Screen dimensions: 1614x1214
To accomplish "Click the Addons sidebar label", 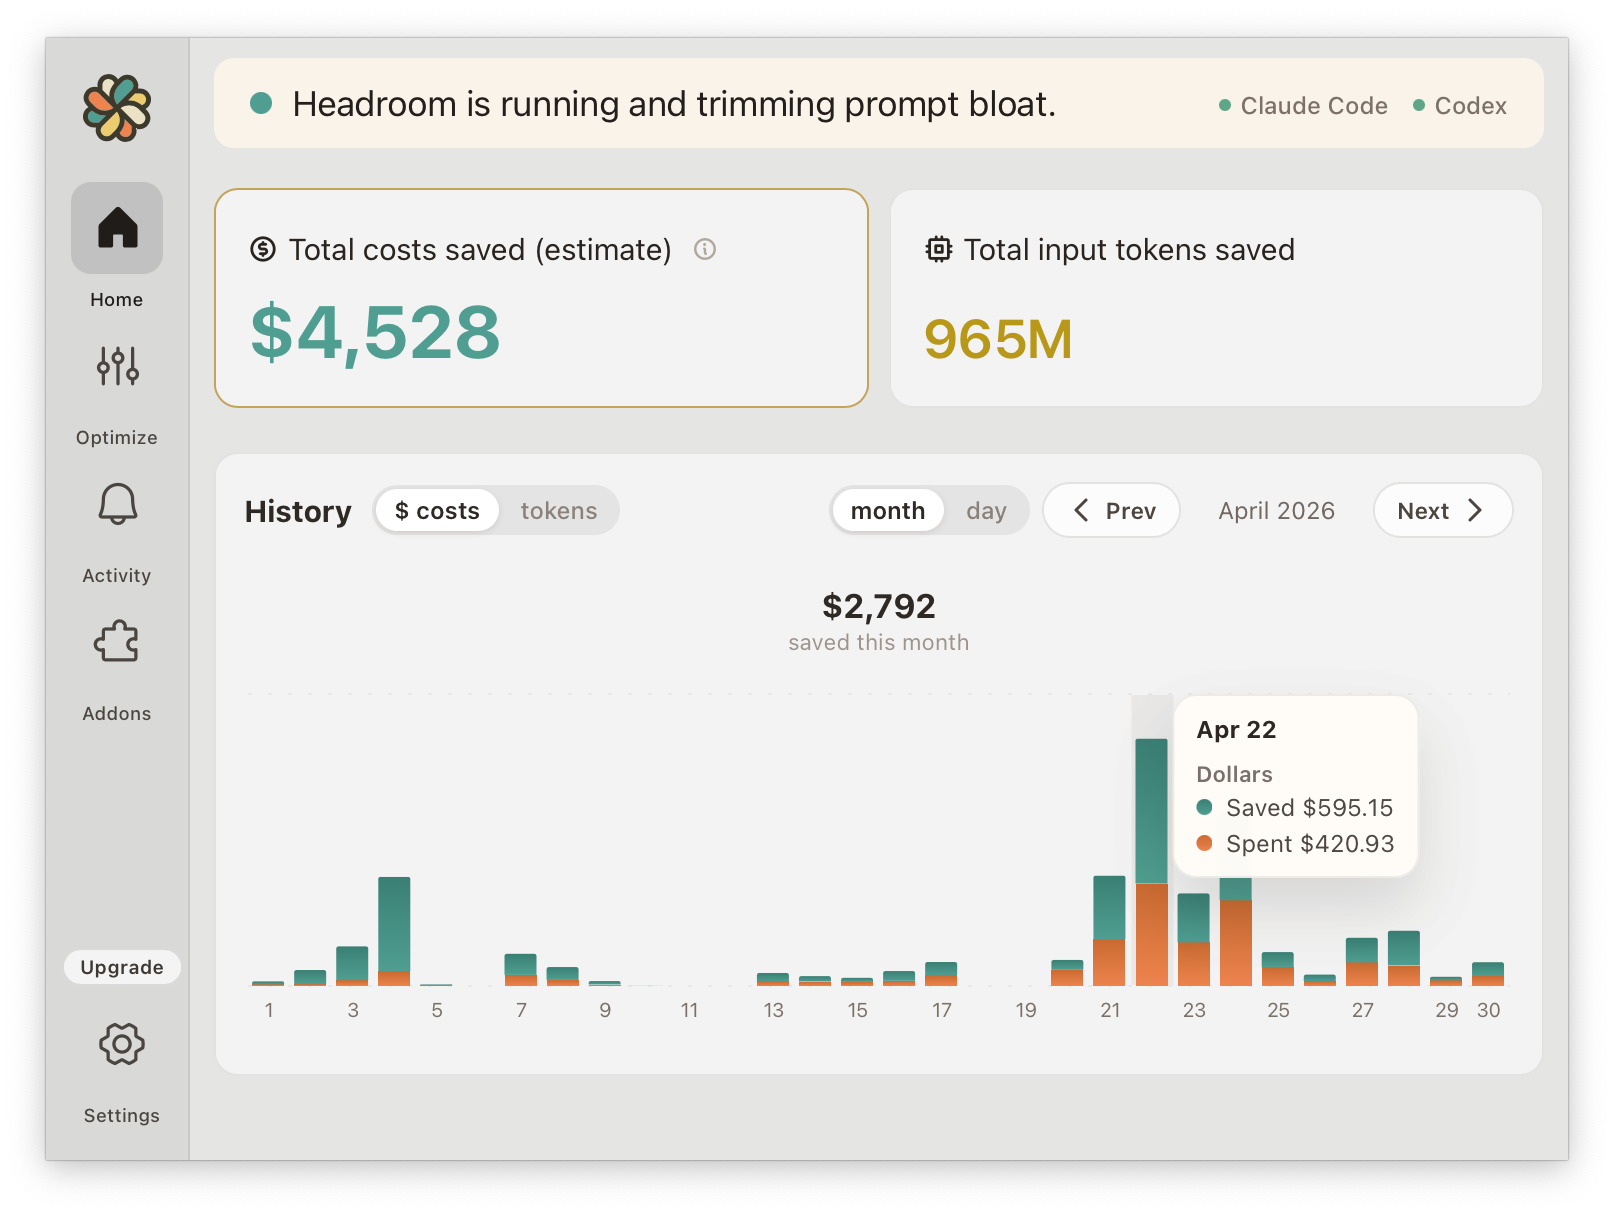I will [x=117, y=714].
